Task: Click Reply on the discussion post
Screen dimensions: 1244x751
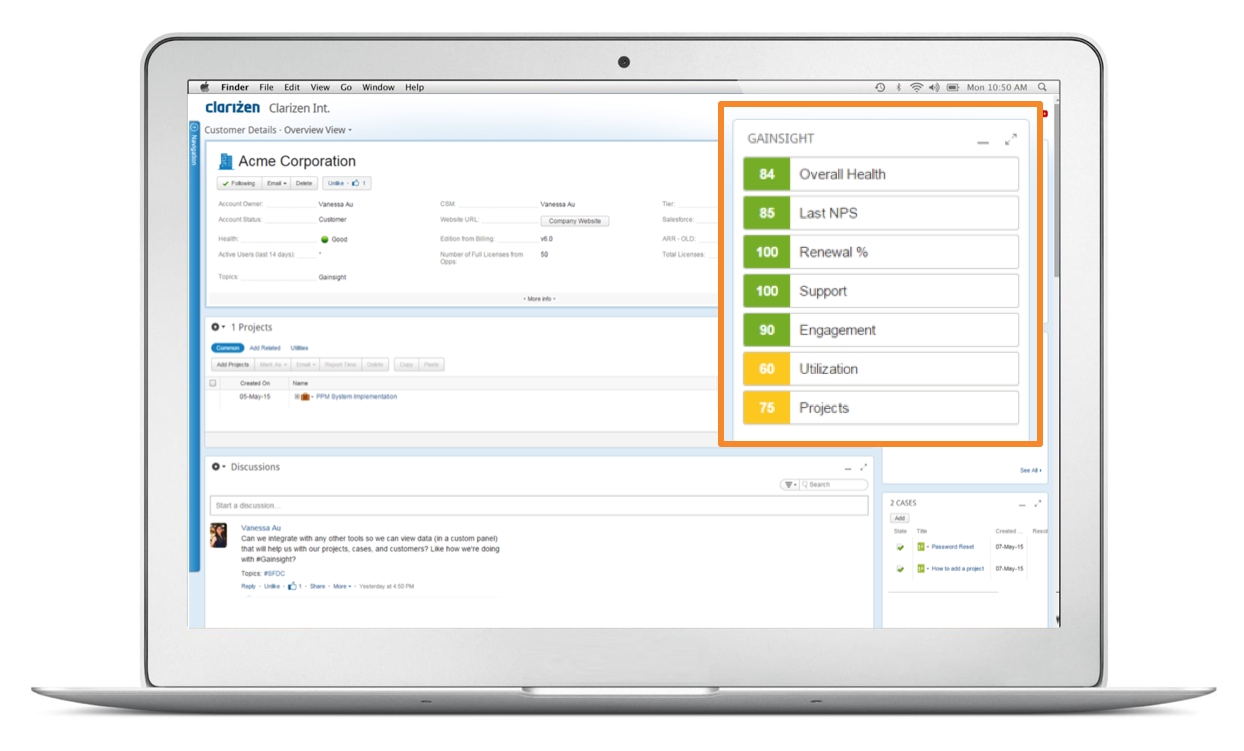Action: pos(249,586)
